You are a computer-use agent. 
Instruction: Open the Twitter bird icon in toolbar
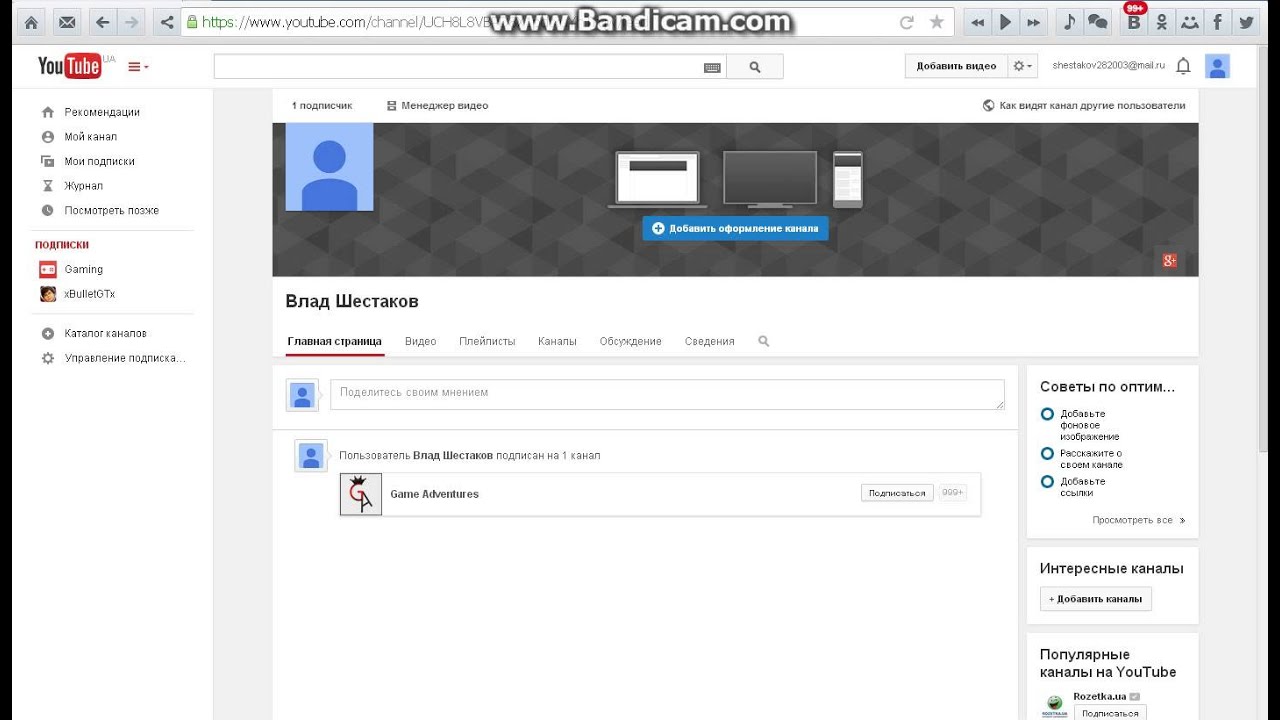[1245, 22]
